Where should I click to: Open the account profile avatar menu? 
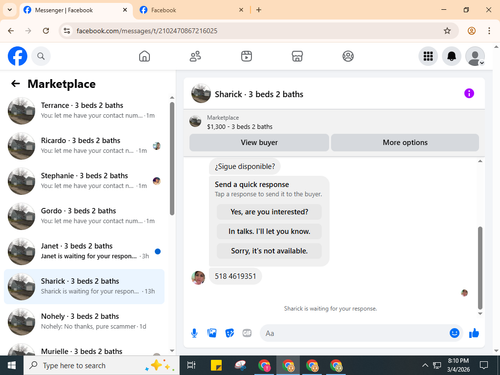[475, 56]
